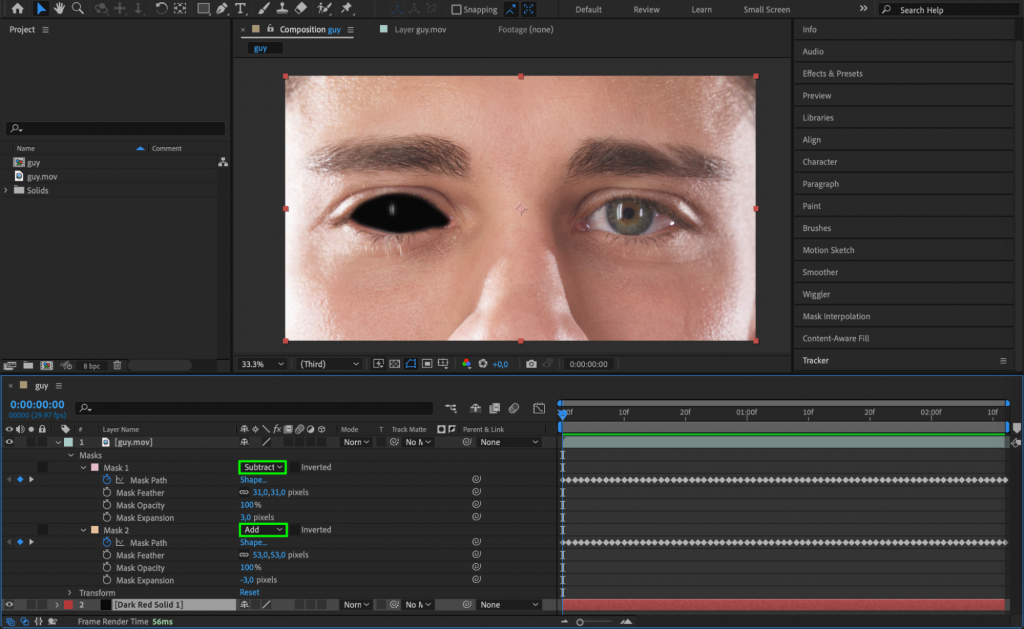Collapse the Masks group
The height and width of the screenshot is (629, 1024).
coord(70,454)
